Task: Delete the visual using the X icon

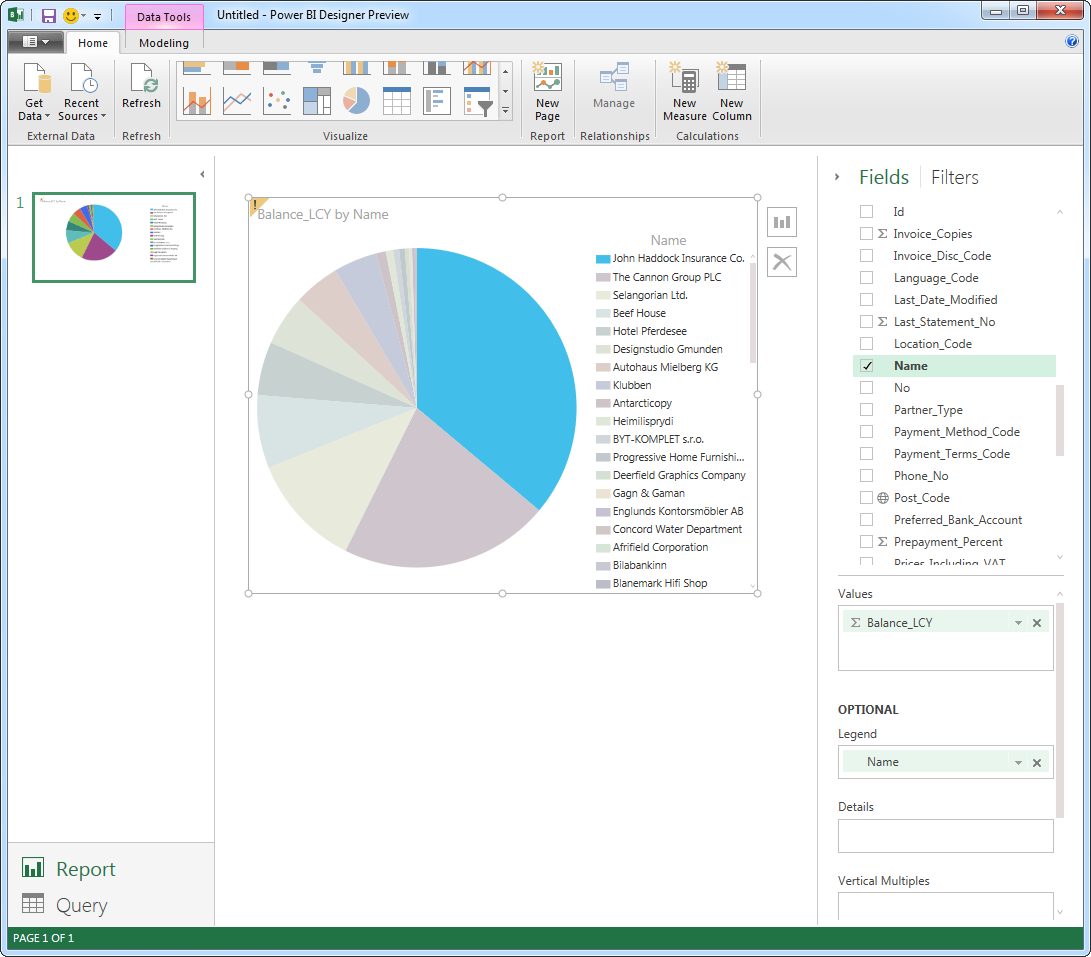Action: (782, 262)
